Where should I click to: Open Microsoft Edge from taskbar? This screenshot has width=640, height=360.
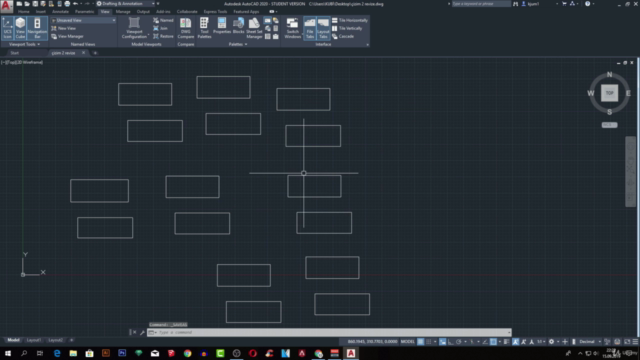(x=57, y=353)
